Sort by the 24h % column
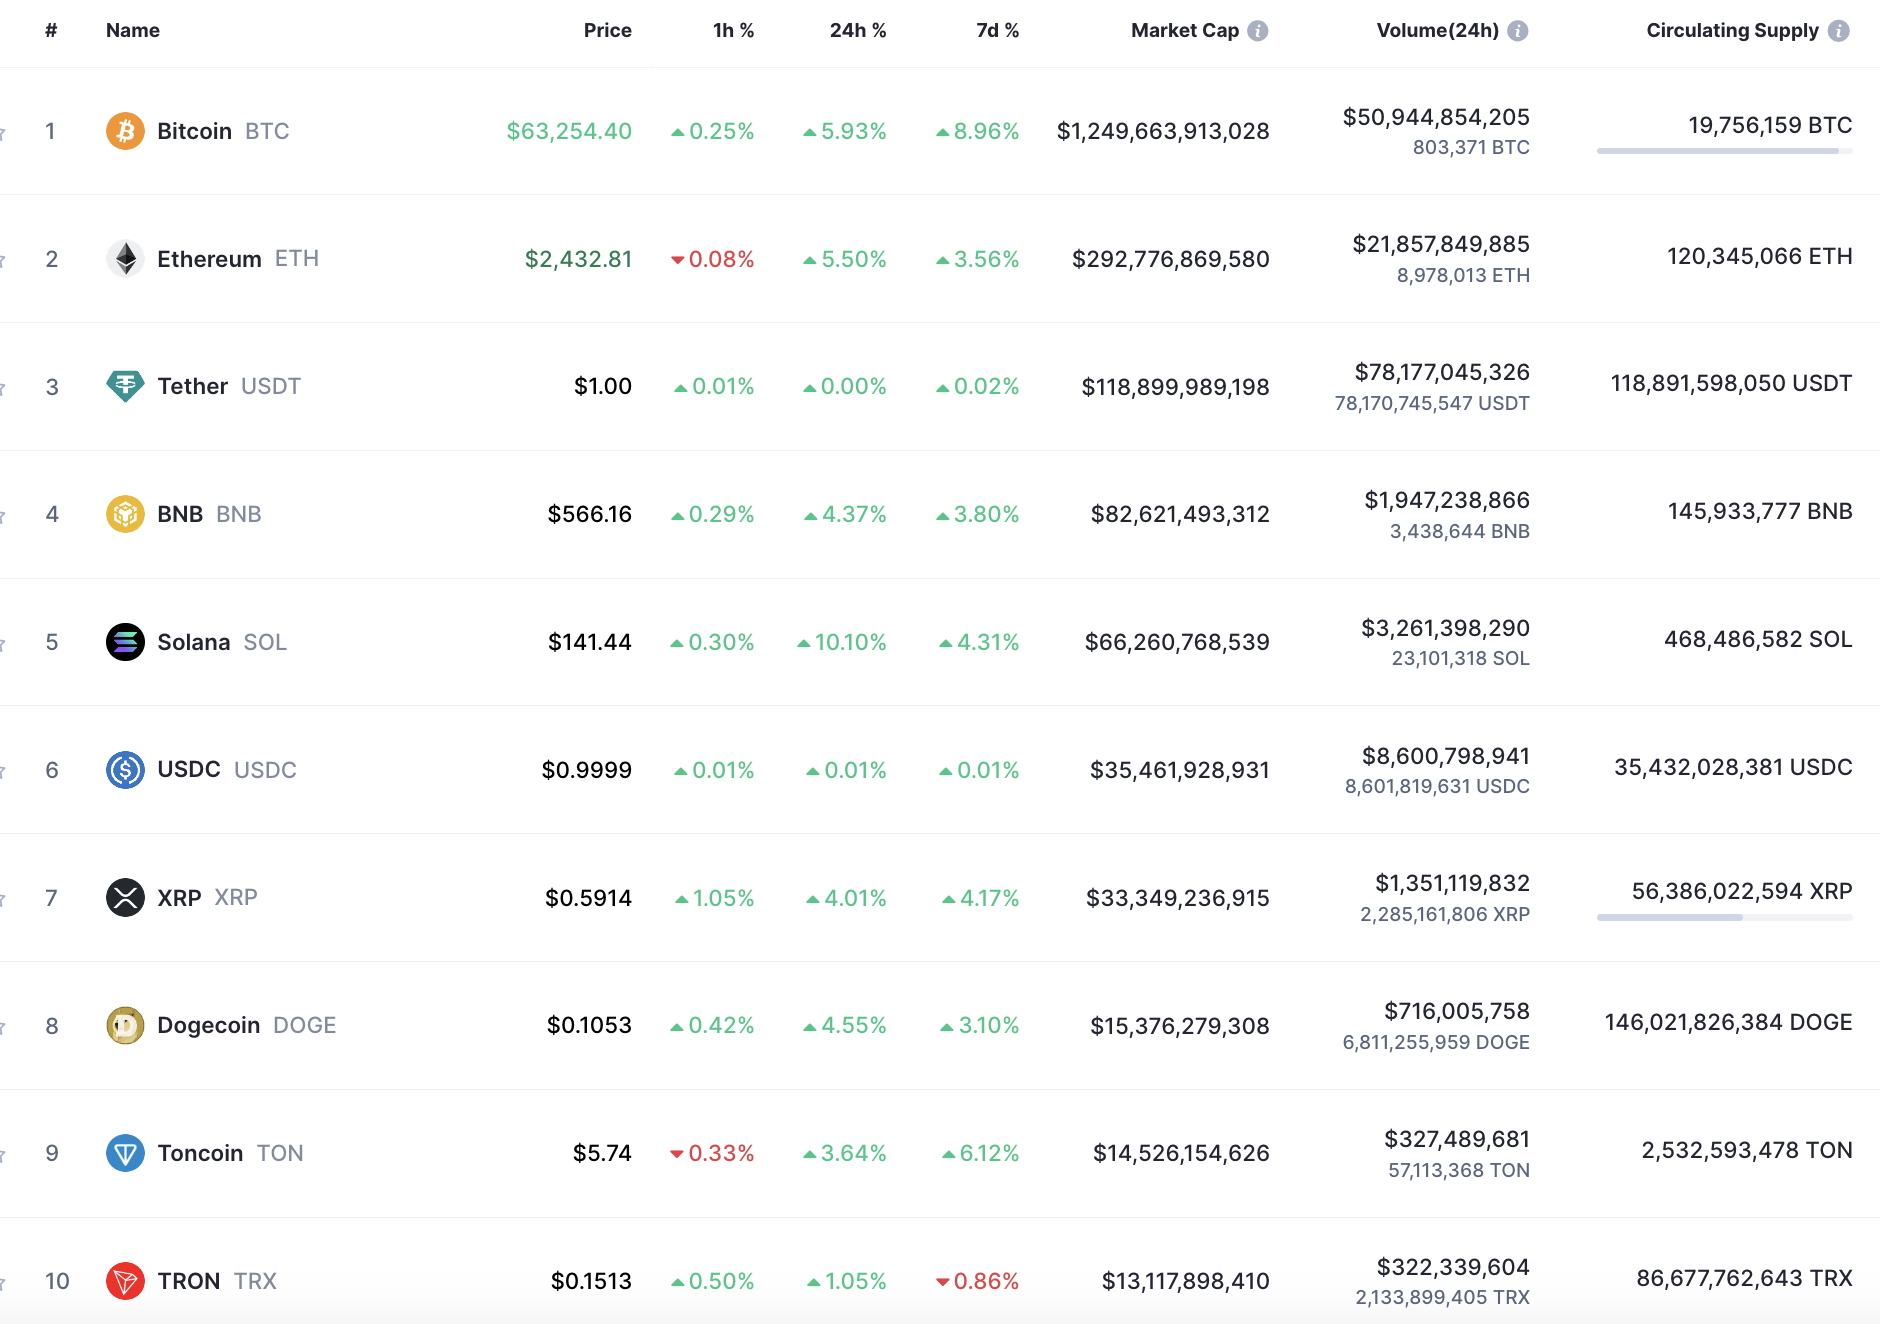 (x=858, y=31)
